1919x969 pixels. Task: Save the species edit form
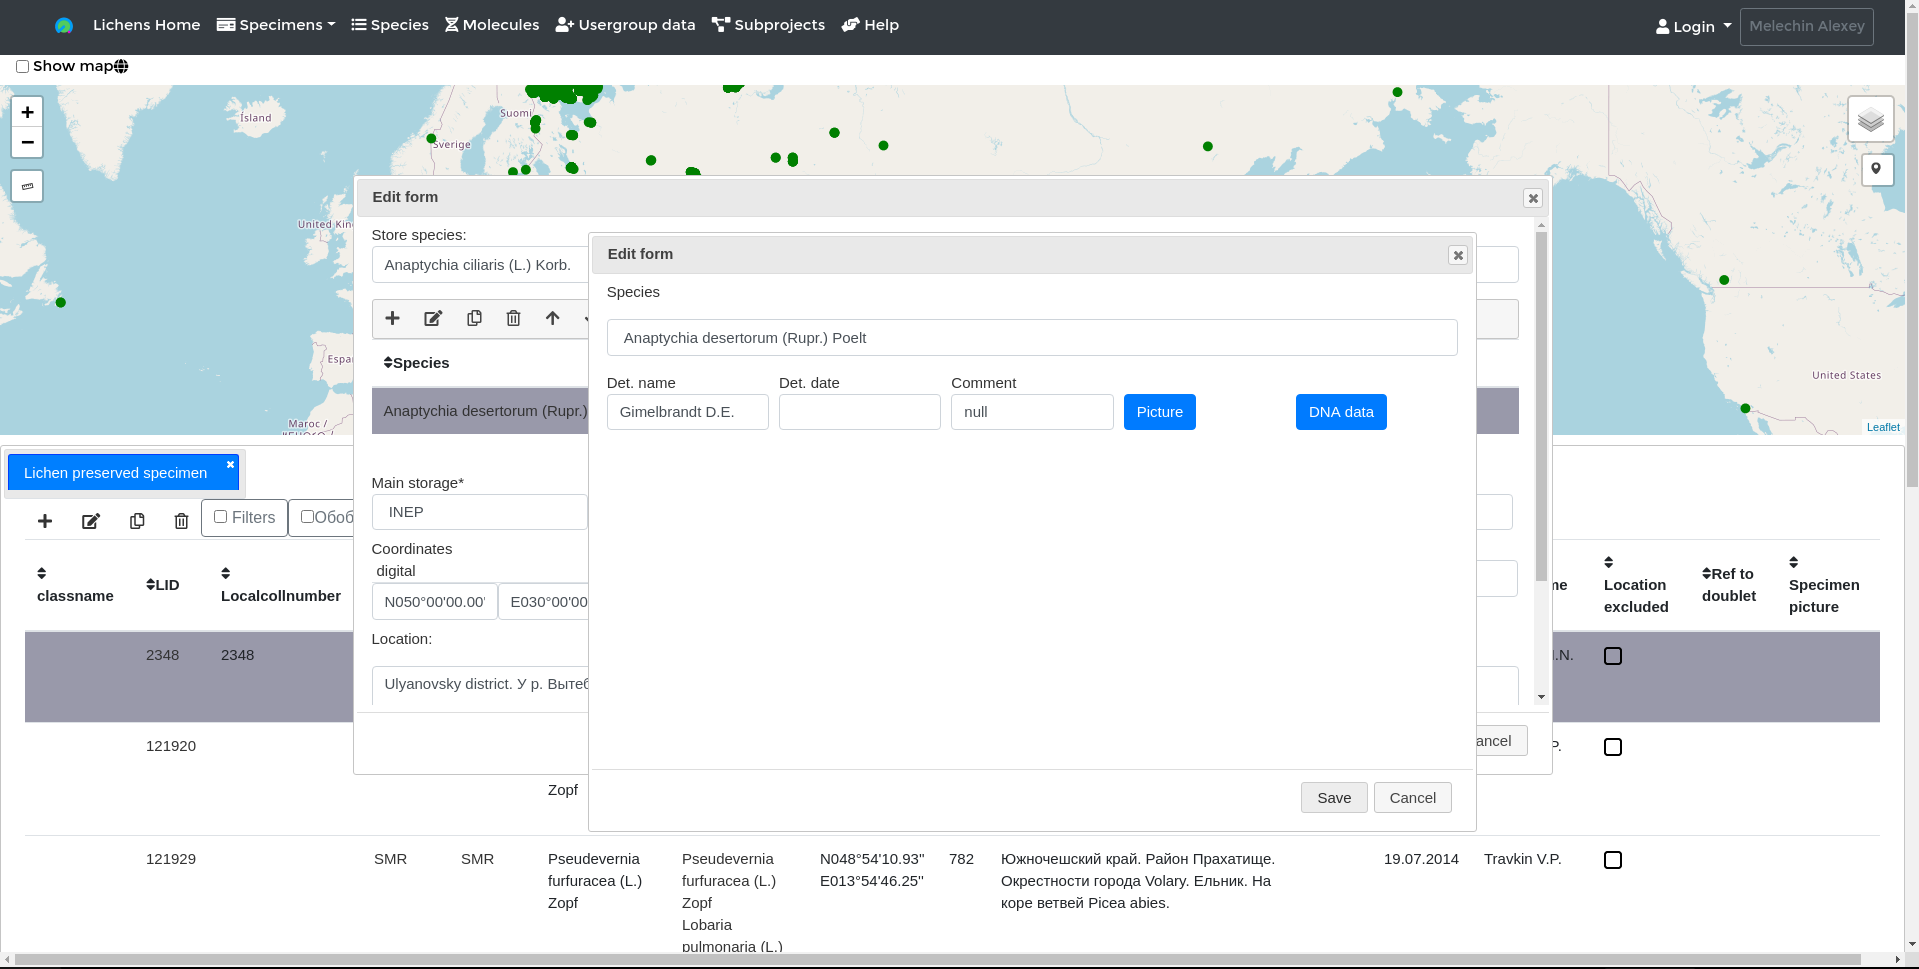1334,798
